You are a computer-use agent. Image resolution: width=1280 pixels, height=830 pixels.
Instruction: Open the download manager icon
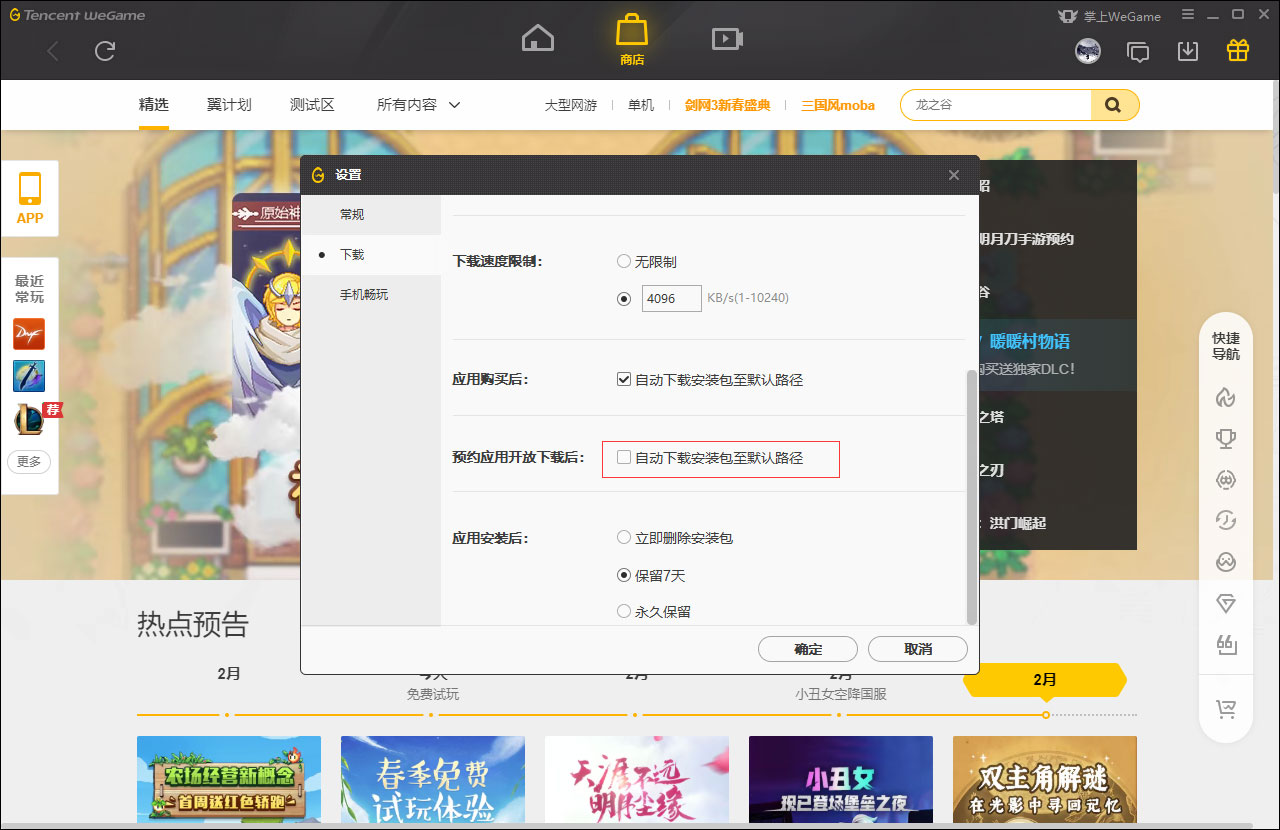click(x=1187, y=49)
